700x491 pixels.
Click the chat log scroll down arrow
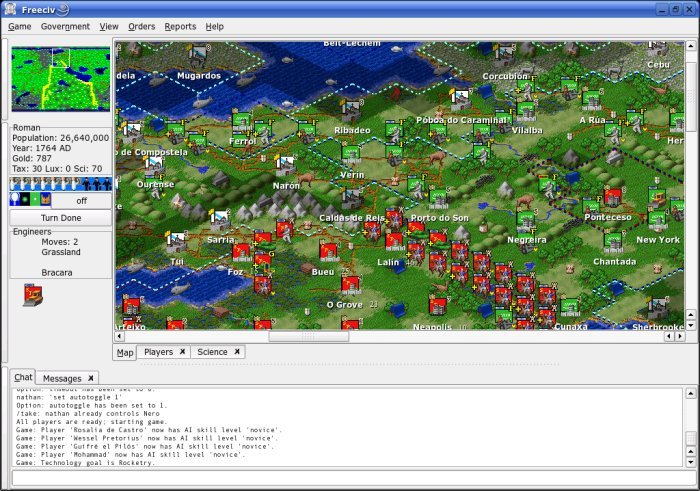(x=691, y=462)
